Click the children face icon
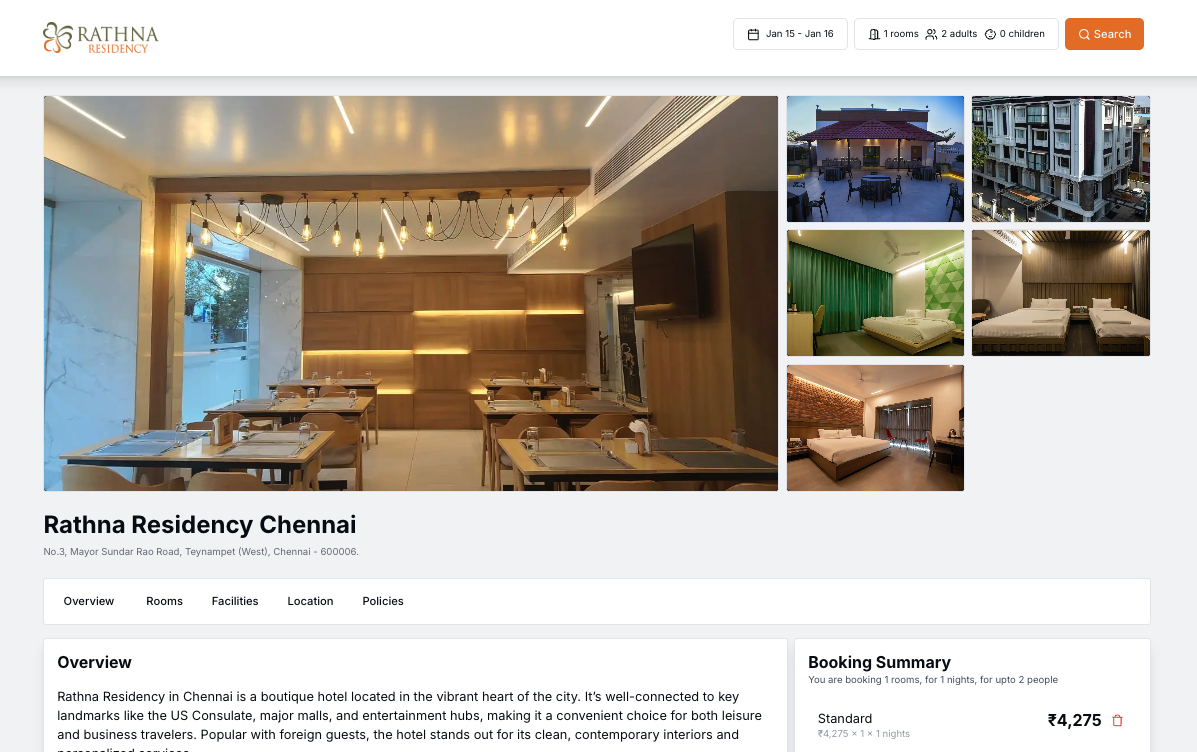The image size is (1197, 752). (990, 34)
